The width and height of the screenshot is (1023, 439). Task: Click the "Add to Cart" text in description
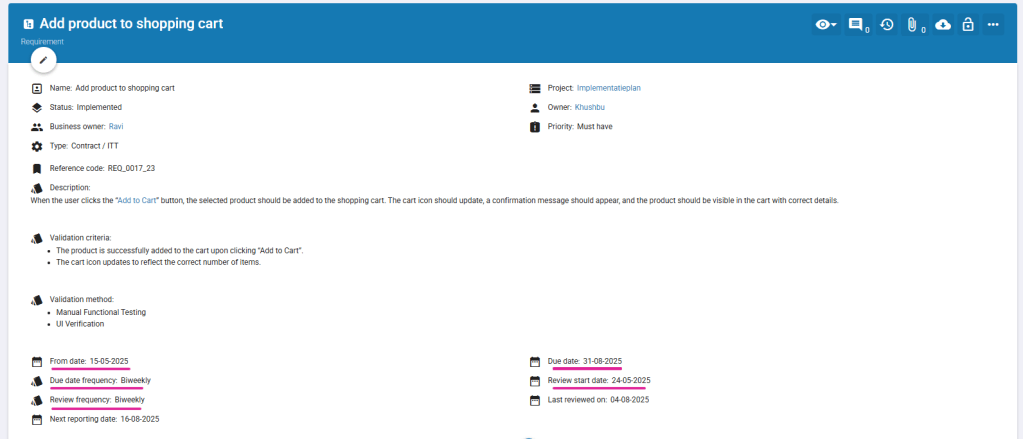click(138, 200)
